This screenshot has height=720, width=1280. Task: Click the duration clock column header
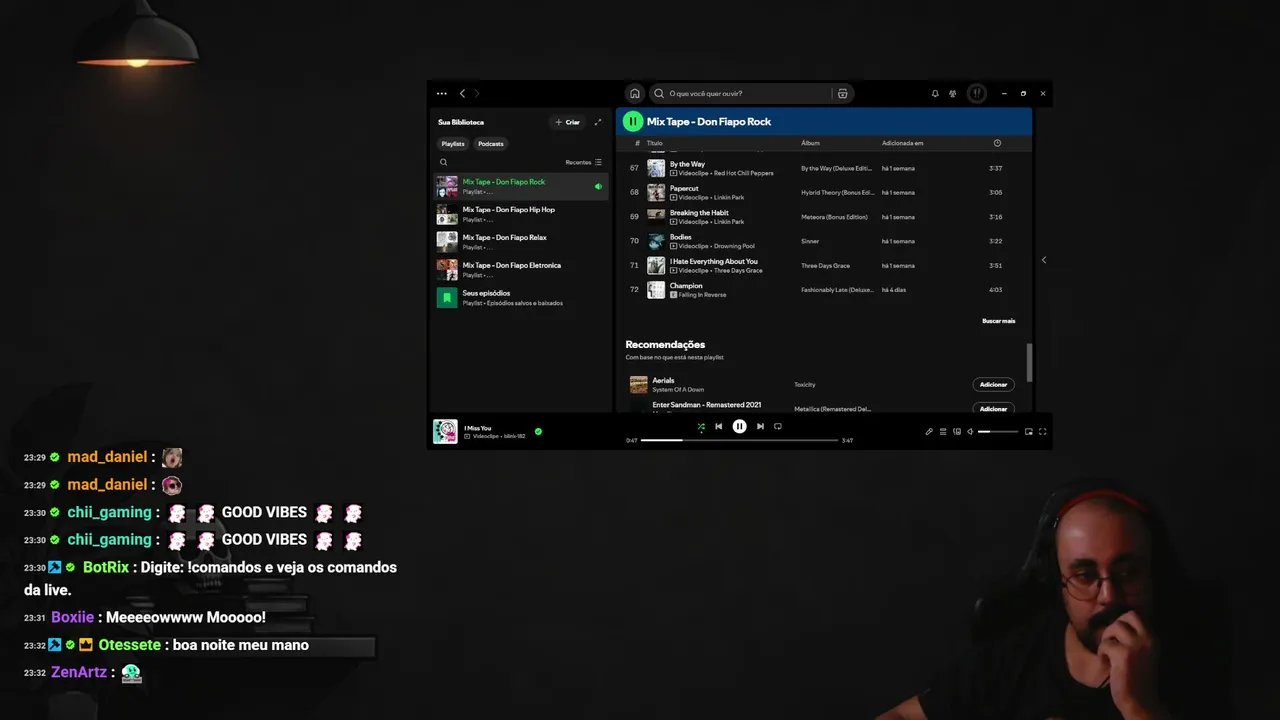click(997, 143)
